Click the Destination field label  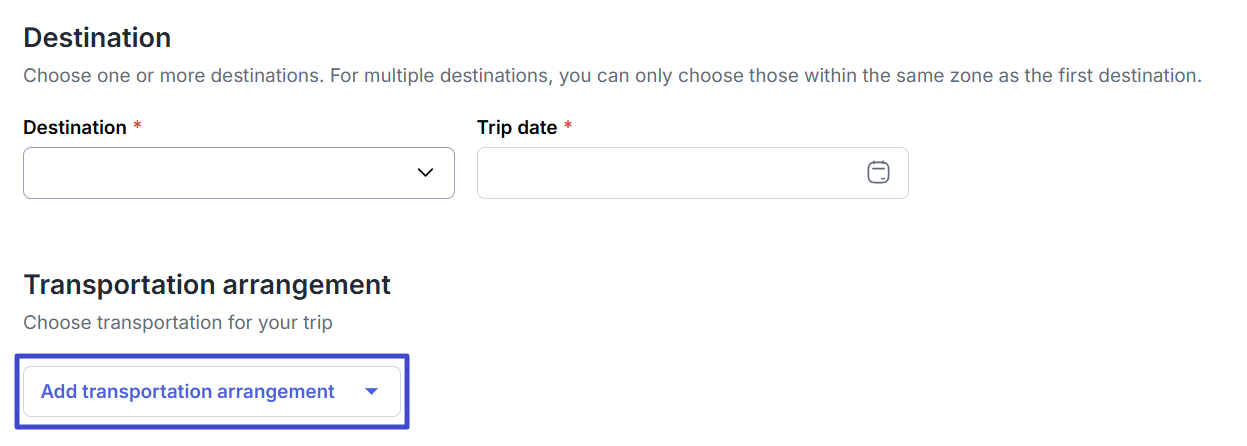pos(75,128)
